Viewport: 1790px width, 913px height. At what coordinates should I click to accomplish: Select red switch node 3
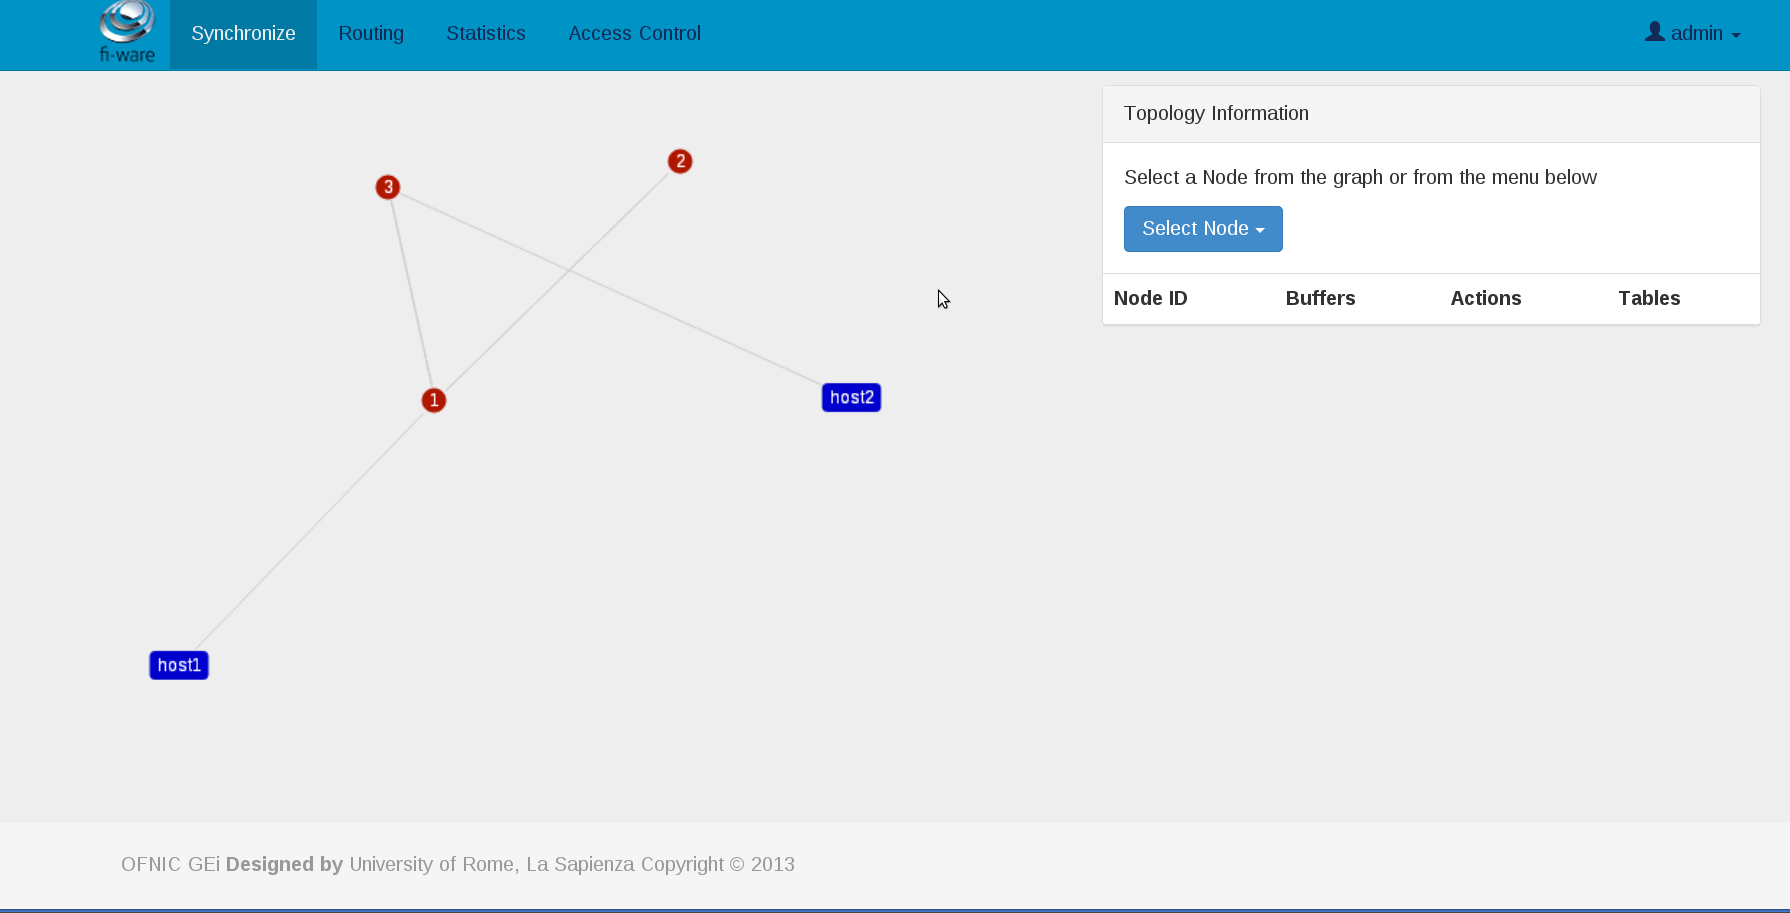(388, 187)
